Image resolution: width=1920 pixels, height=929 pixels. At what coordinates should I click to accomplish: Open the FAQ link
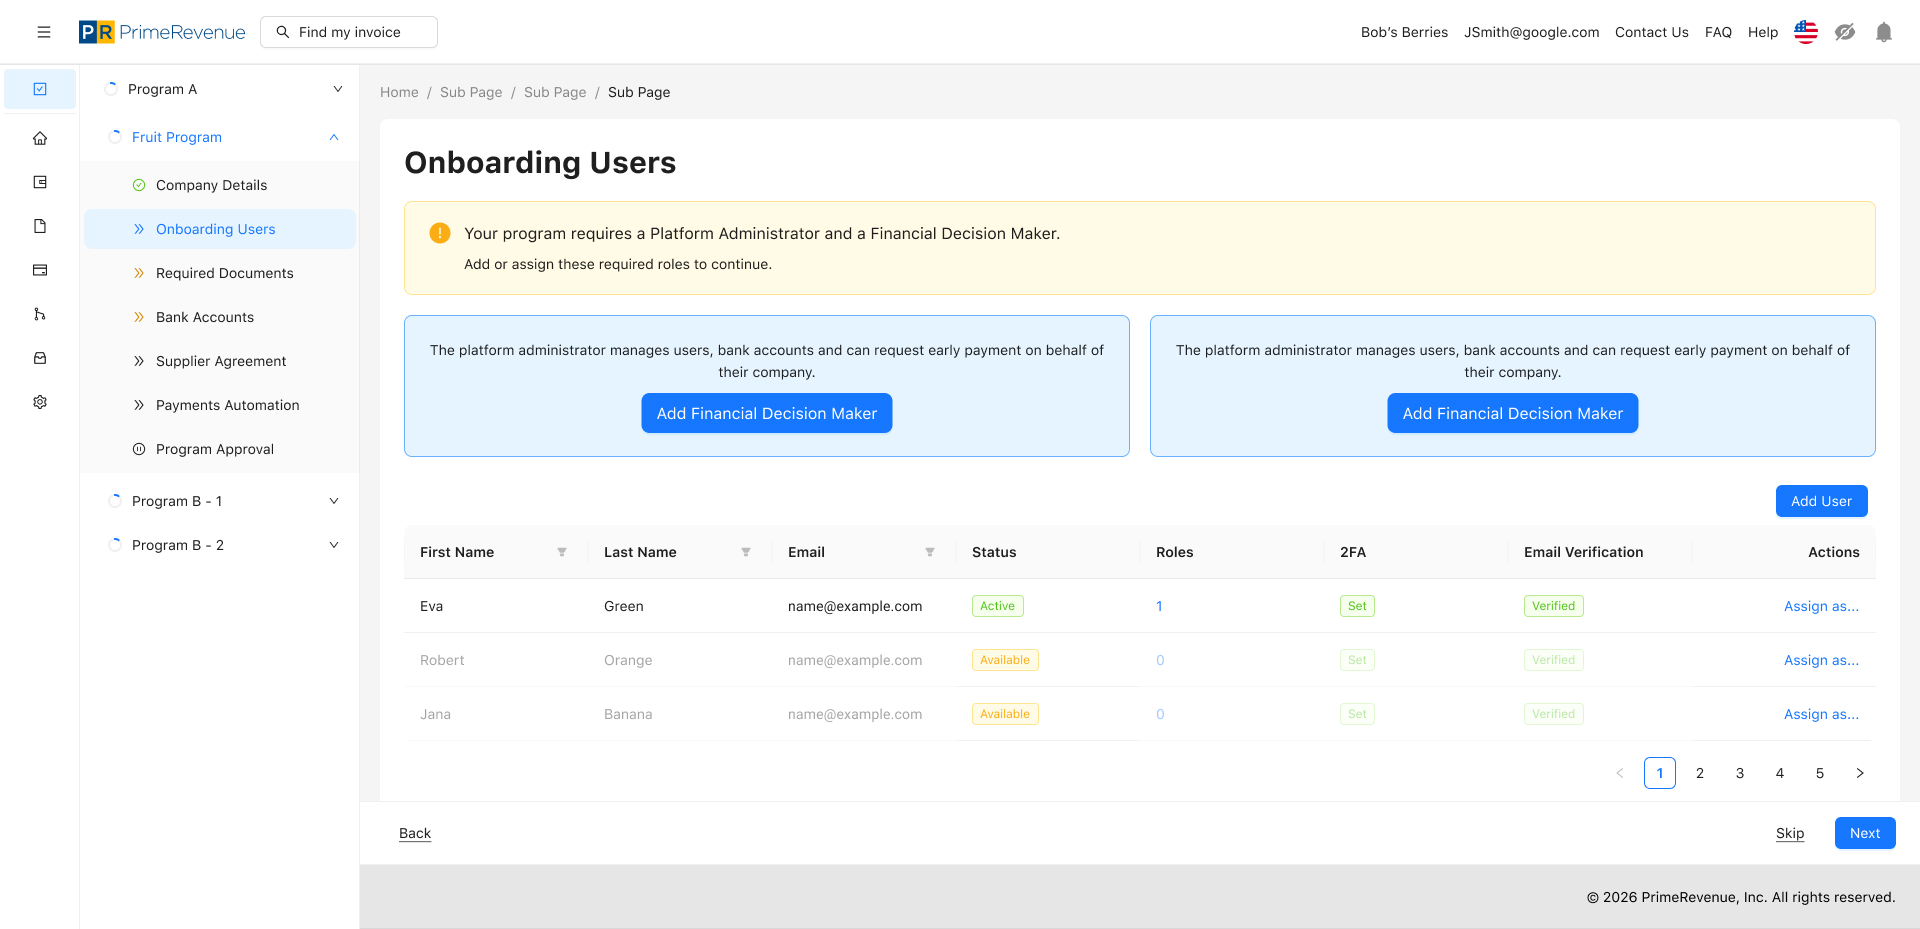(1718, 32)
